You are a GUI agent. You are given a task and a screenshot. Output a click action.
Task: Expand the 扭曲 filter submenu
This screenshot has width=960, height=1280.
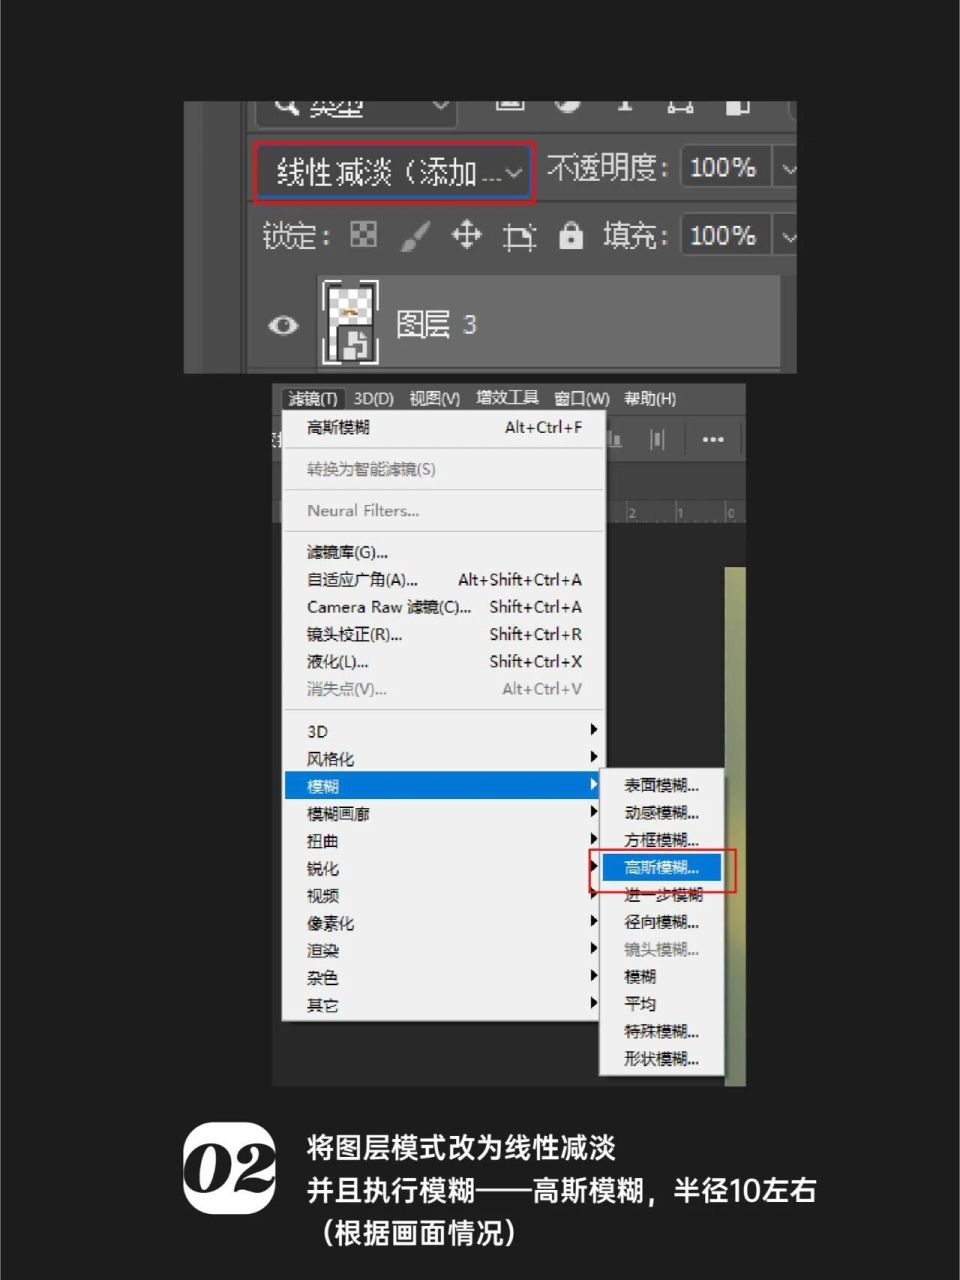[322, 840]
